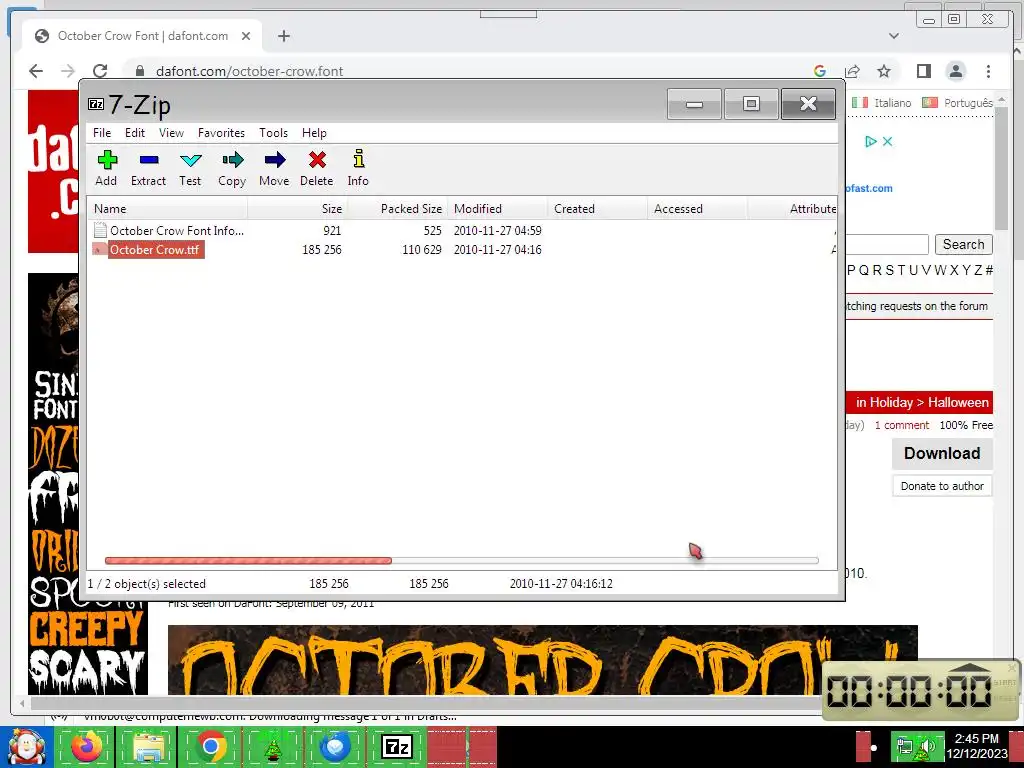
Task: Click the red Delete toolbar icon
Action: (x=317, y=168)
